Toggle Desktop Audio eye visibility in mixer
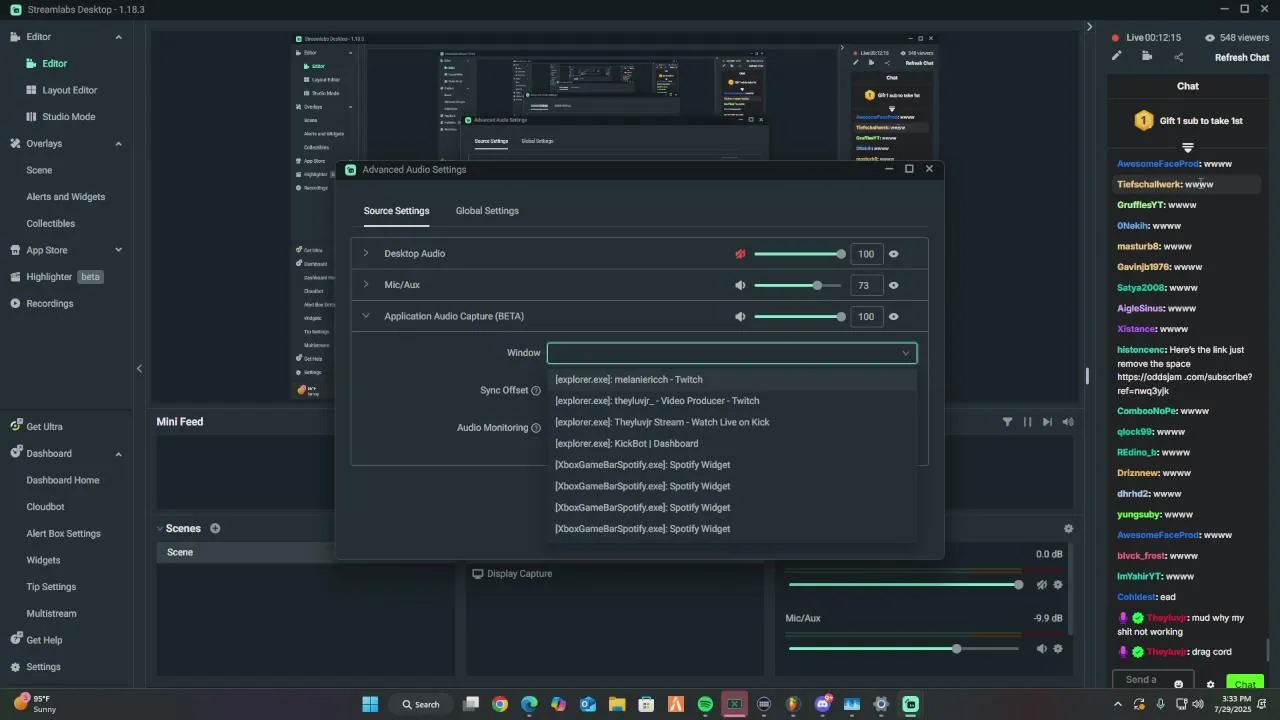 pos(893,254)
